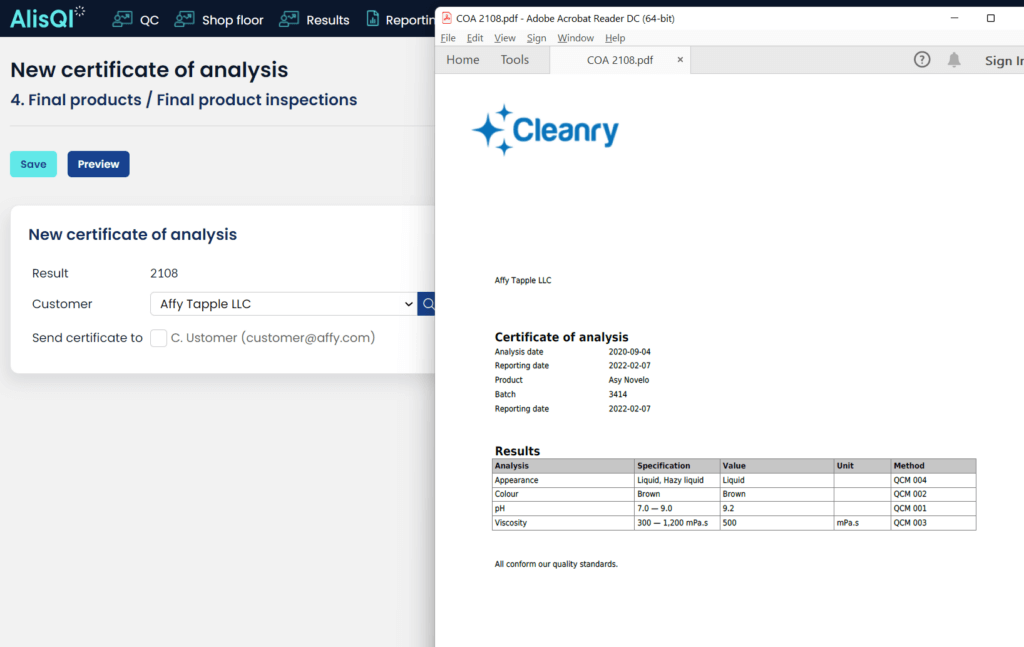This screenshot has height=647, width=1024.
Task: Open the Sign menu in Acrobat
Action: point(537,37)
